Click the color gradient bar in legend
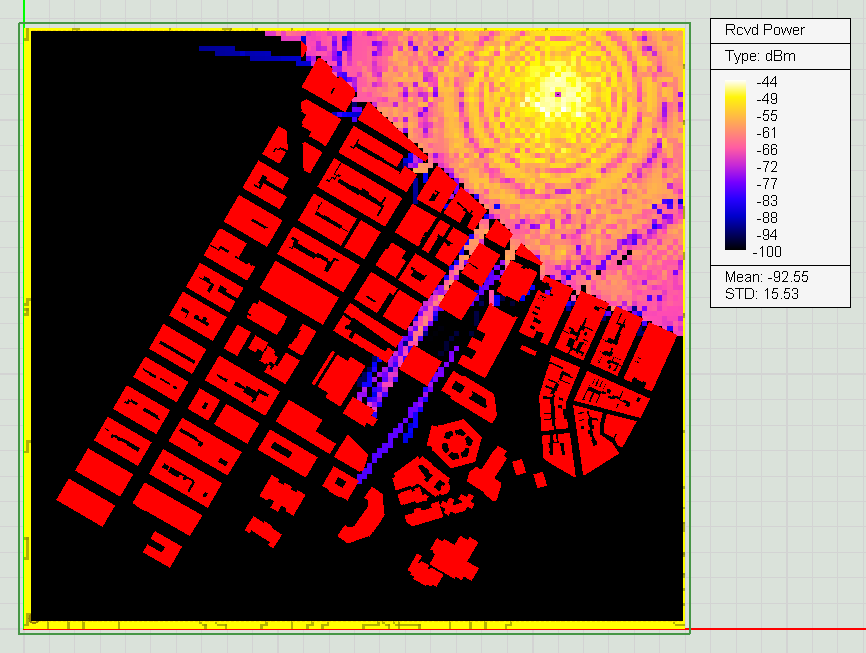Viewport: 866px width, 653px height. (735, 167)
